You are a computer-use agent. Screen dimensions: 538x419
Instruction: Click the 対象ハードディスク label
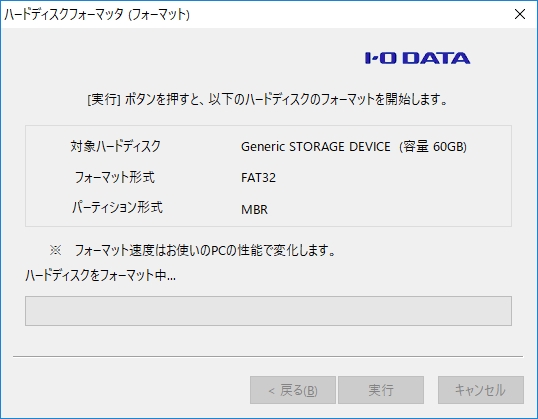click(x=116, y=146)
